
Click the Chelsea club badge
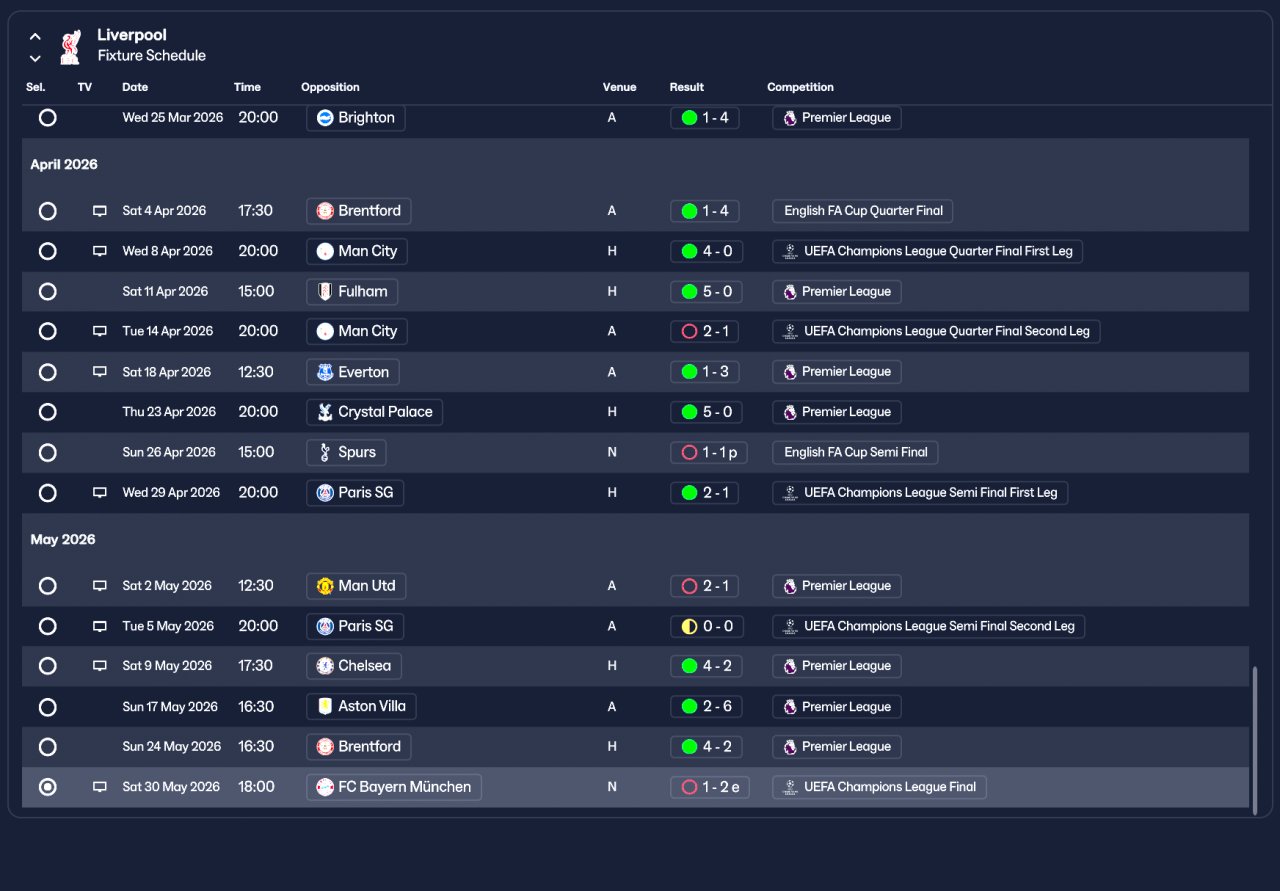324,666
